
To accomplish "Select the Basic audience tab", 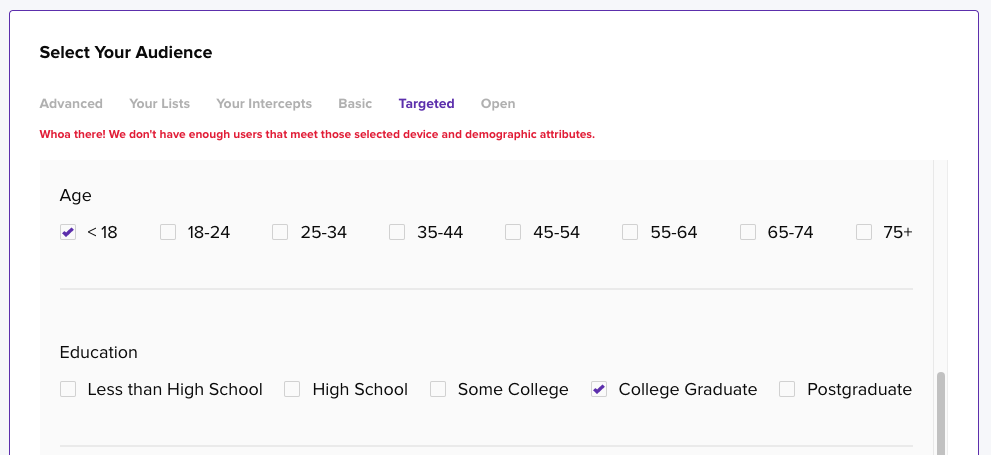I will click(x=355, y=104).
